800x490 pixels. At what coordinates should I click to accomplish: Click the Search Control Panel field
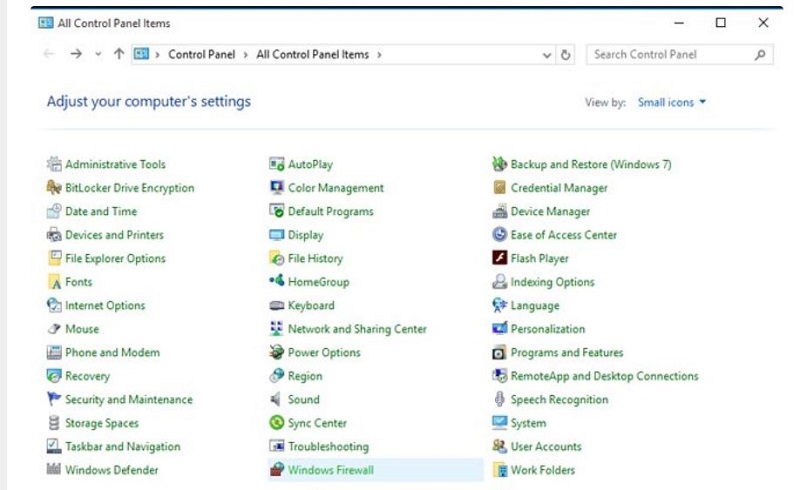[680, 55]
